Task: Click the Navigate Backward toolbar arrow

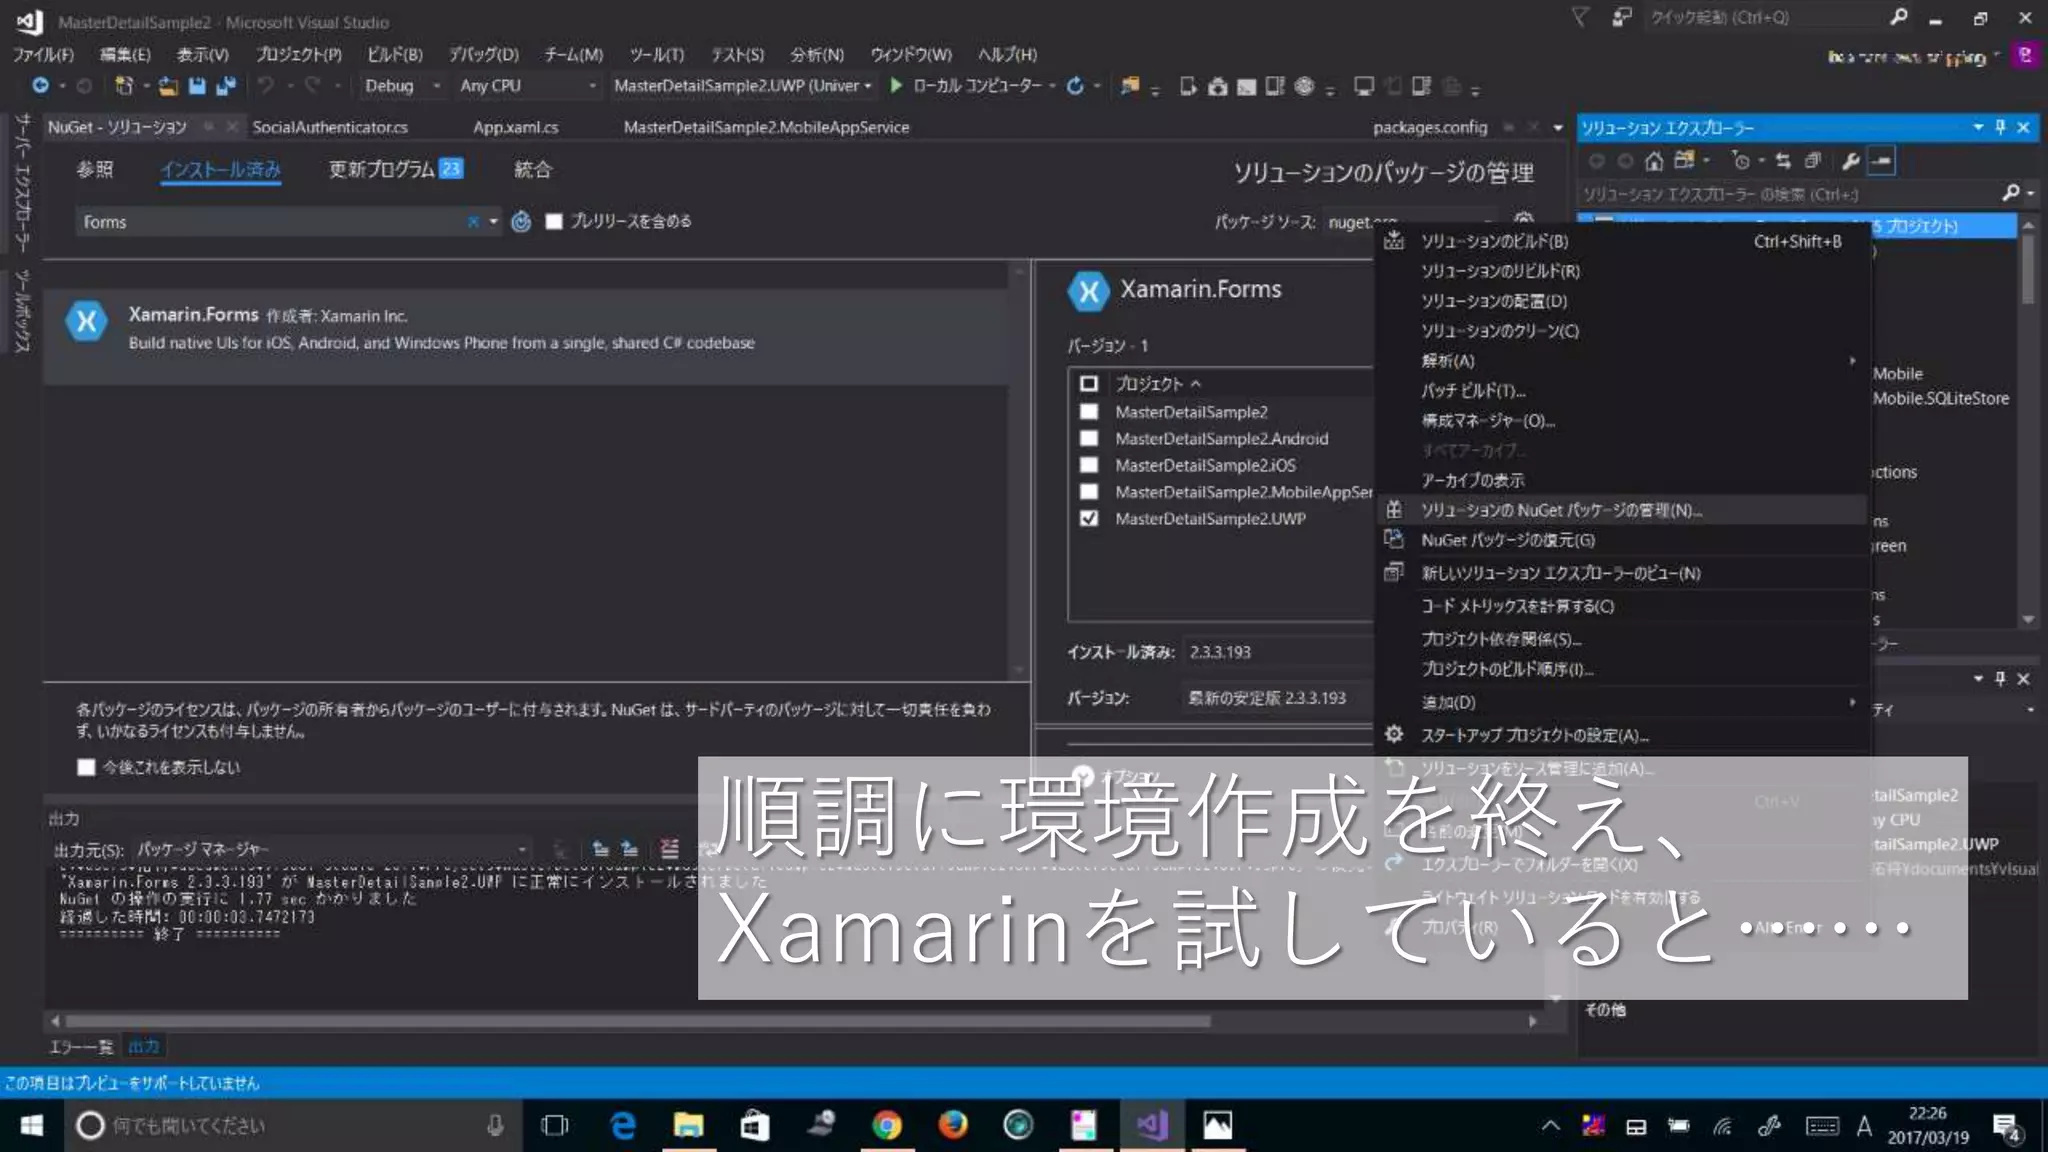Action: (x=40, y=86)
